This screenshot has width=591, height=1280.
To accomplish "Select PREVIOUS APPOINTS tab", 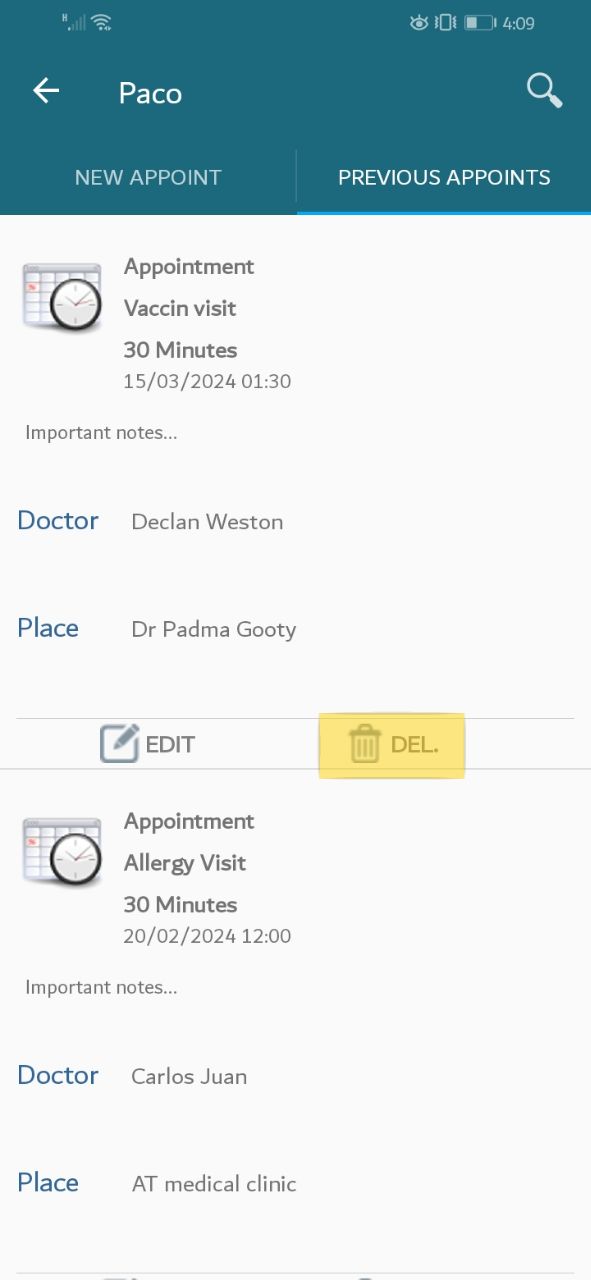I will (444, 178).
